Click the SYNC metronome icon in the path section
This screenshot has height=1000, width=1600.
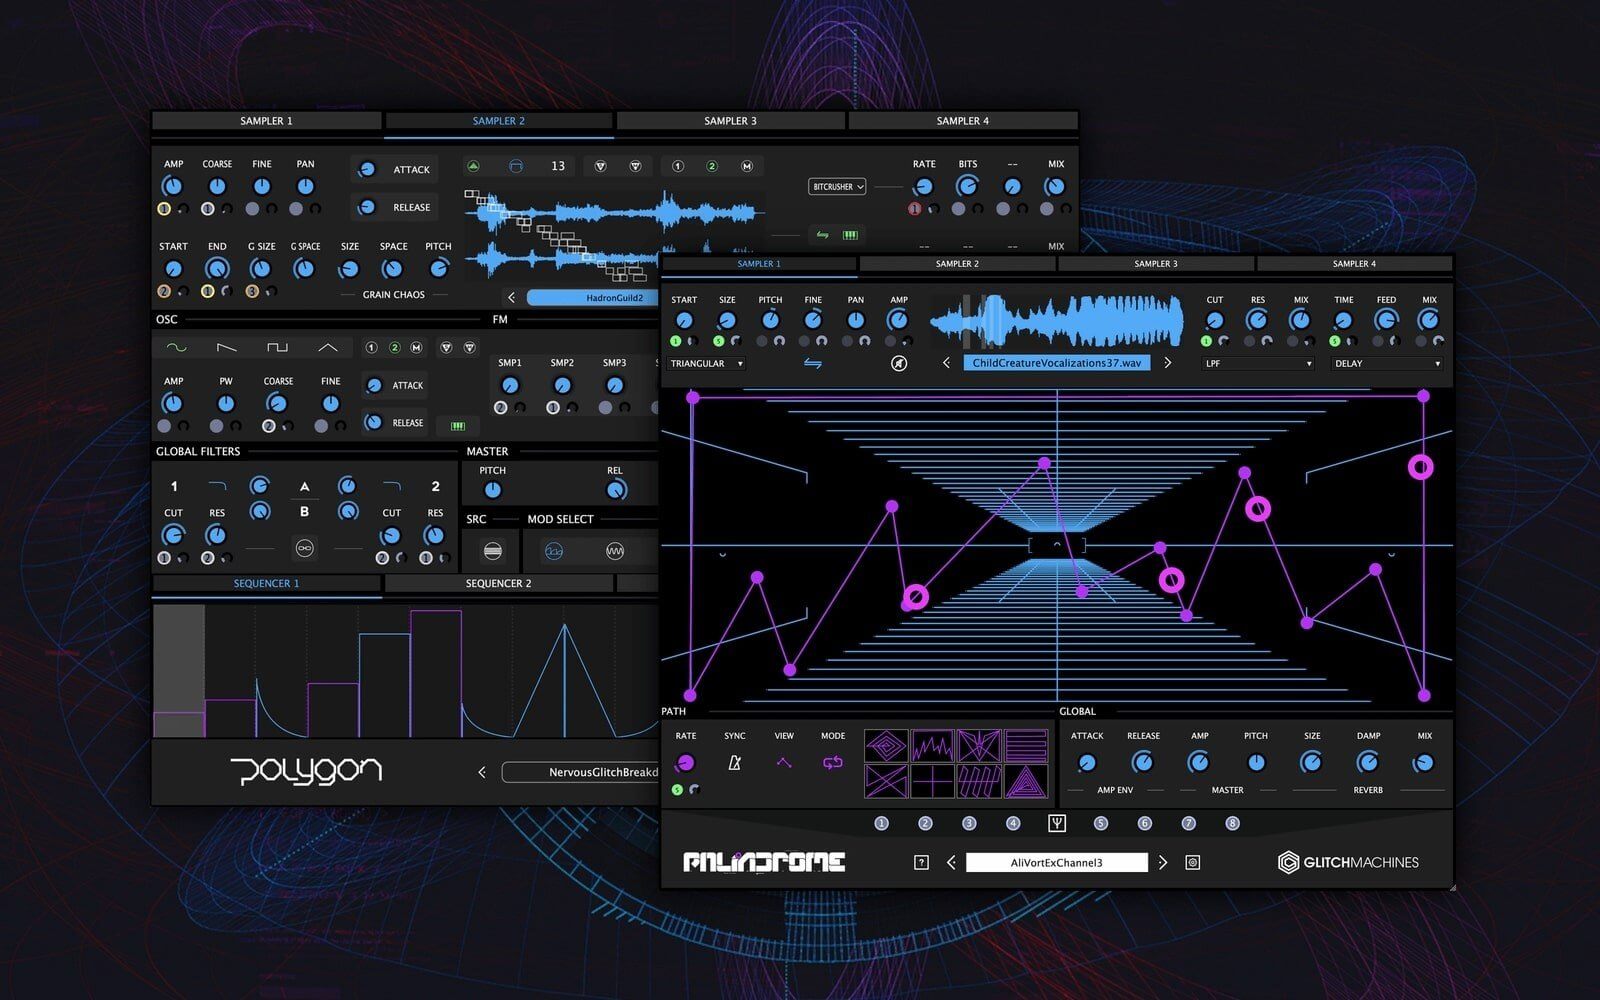coord(734,763)
